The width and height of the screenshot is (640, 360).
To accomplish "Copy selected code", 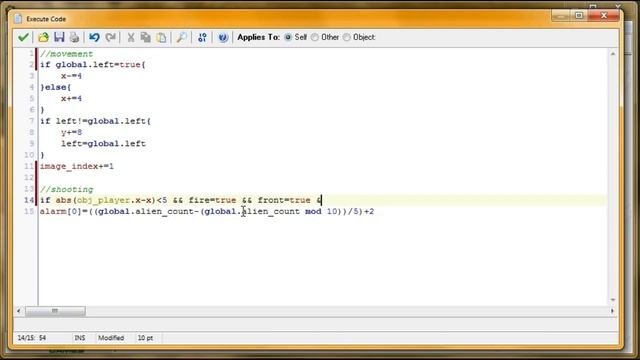I will [x=146, y=37].
